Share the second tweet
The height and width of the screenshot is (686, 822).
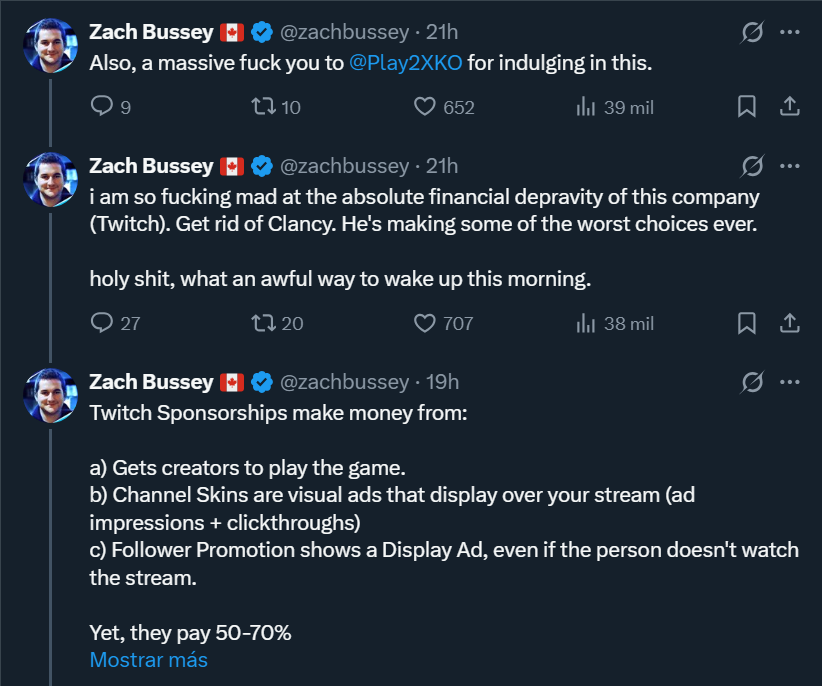point(789,323)
